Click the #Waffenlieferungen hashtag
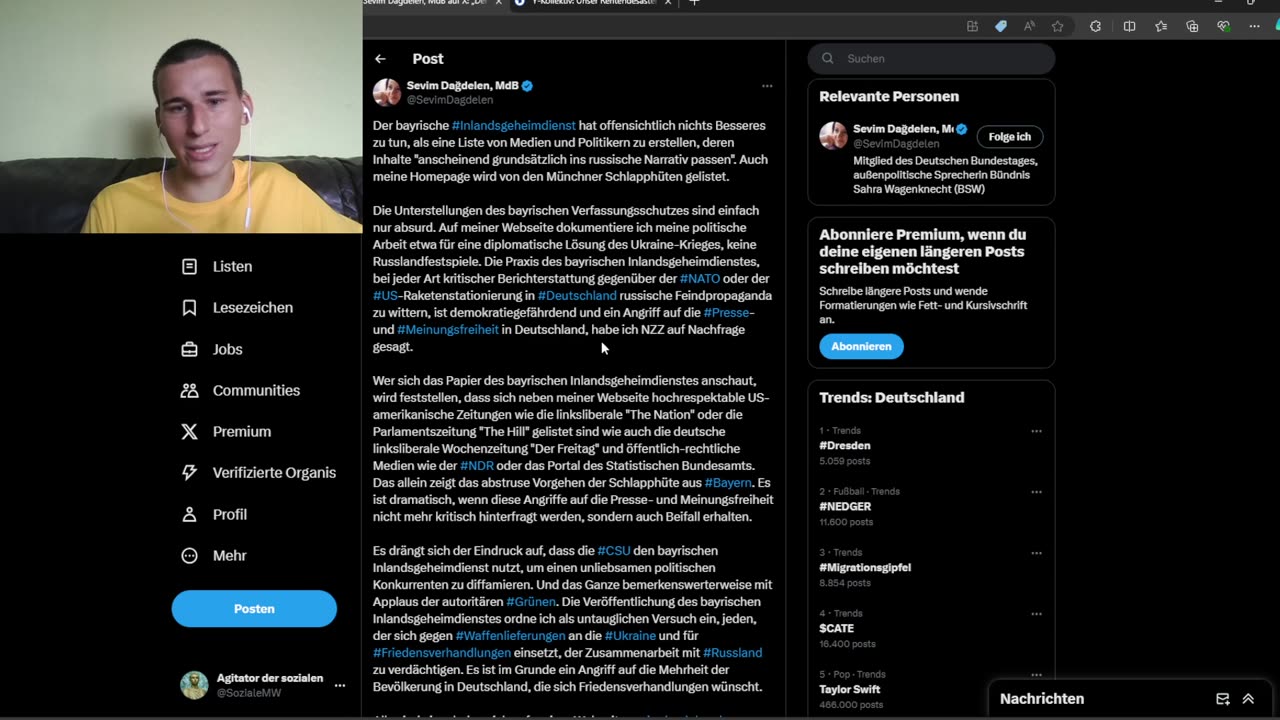This screenshot has width=1280, height=720. 510,636
